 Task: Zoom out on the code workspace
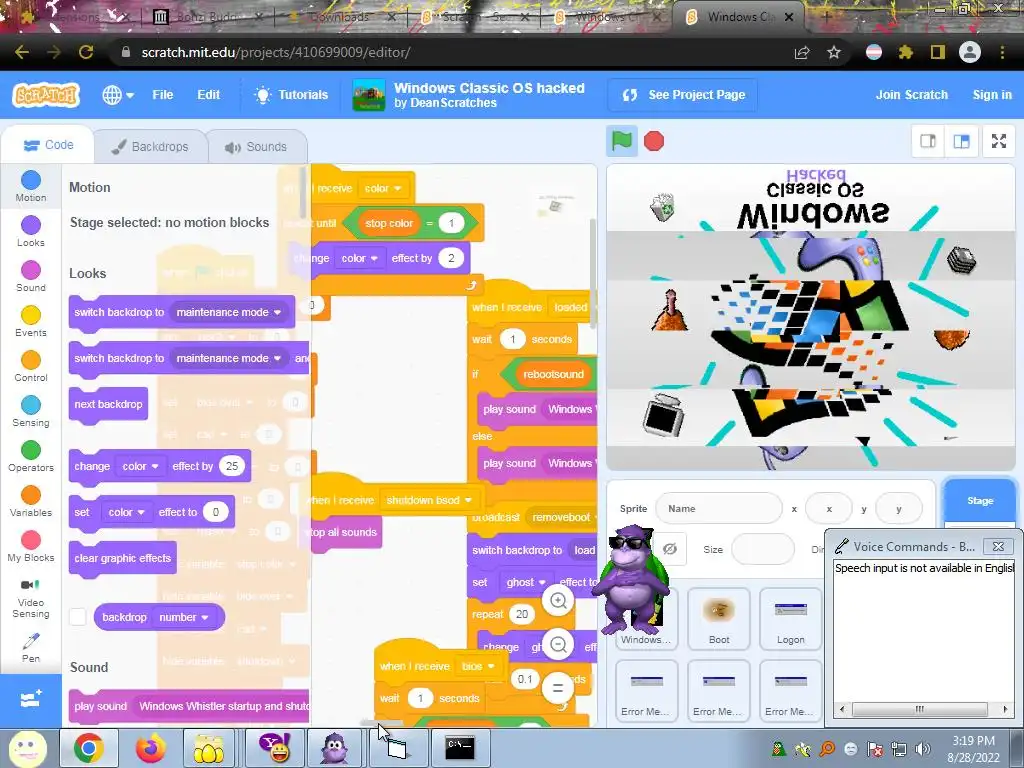[558, 645]
